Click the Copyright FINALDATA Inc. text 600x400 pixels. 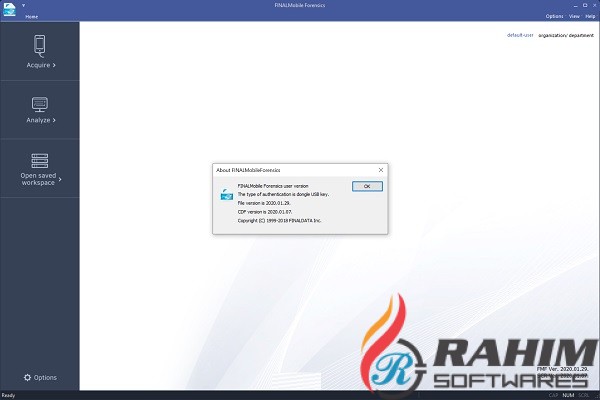[x=279, y=221]
